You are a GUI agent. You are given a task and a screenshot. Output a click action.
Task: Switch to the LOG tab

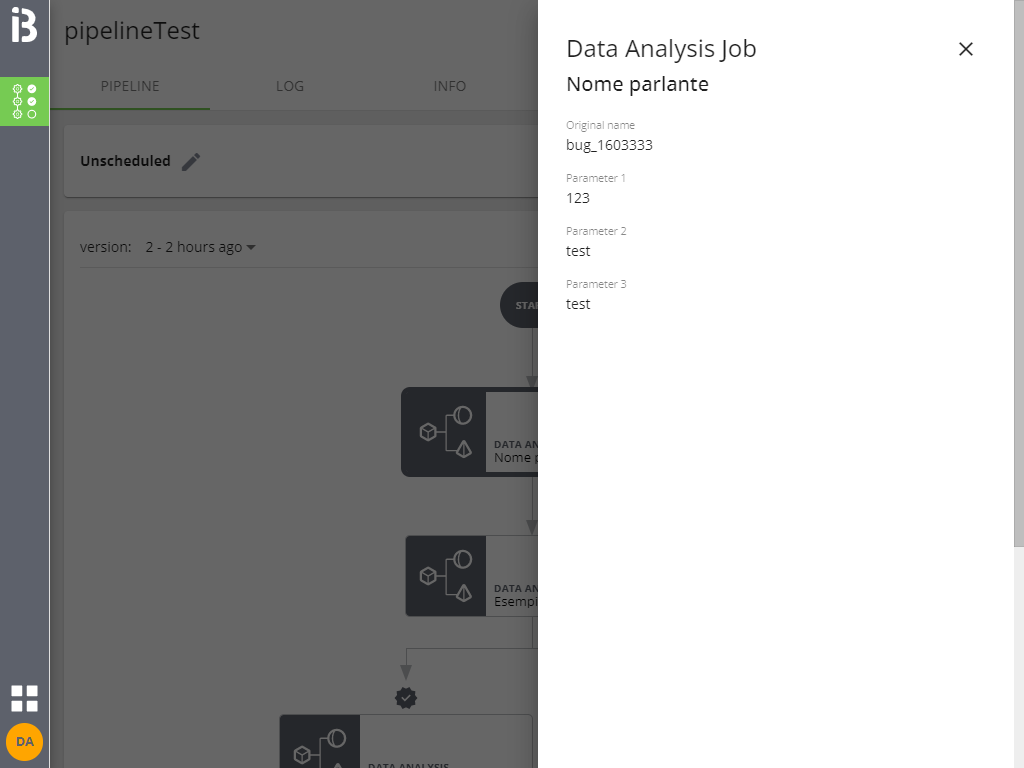coord(290,86)
